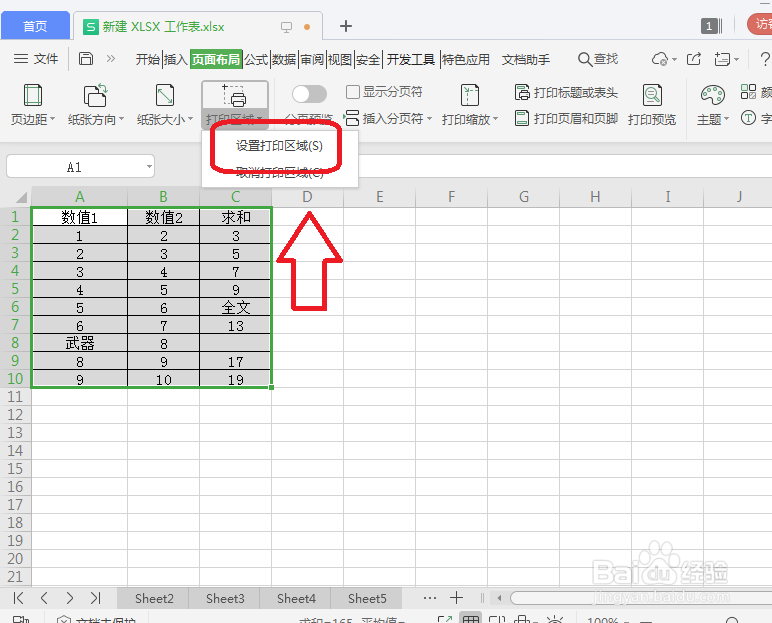772x623 pixels.
Task: Switch to Sheet3 tab
Action: tap(225, 598)
